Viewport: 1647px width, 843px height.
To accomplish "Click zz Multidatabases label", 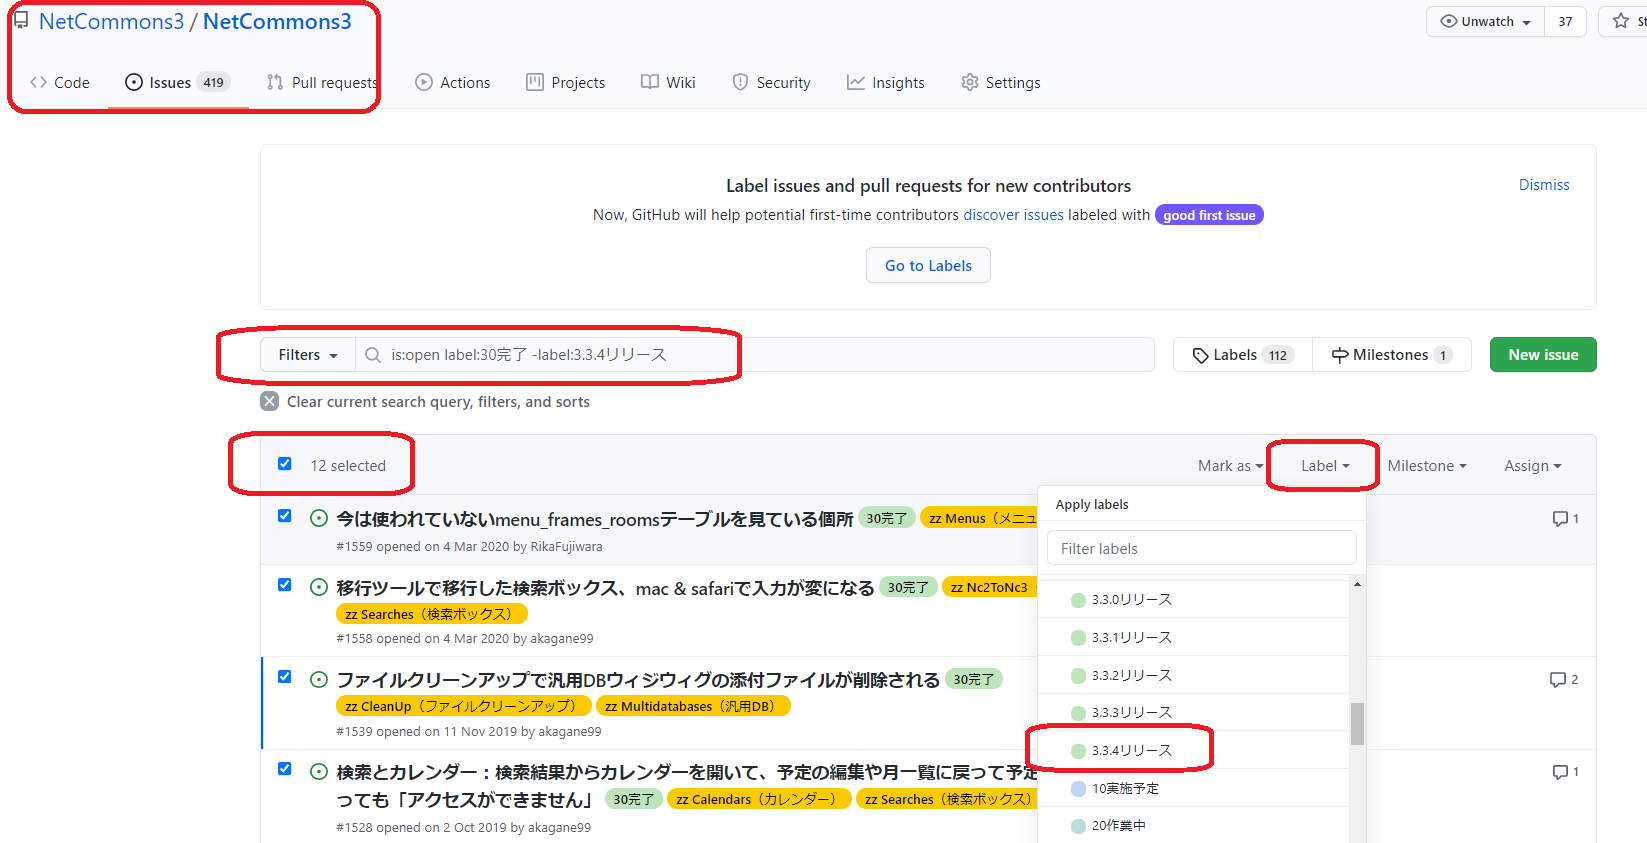I will tap(693, 706).
